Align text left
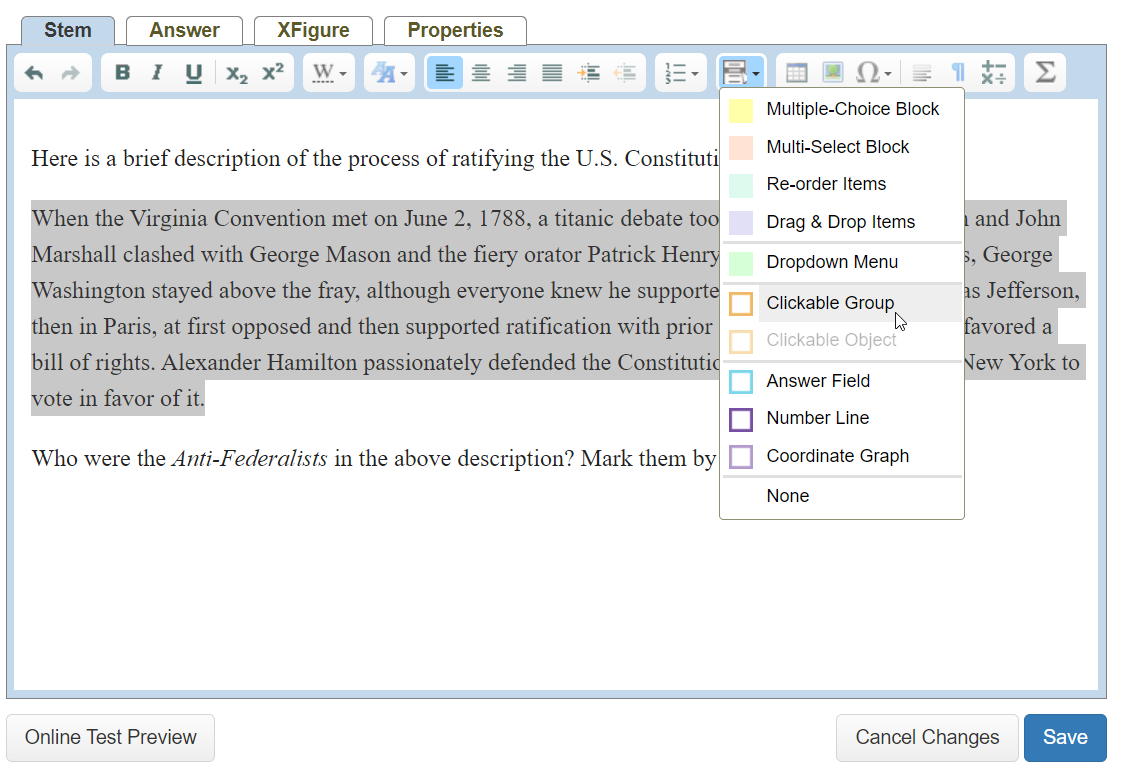 445,73
